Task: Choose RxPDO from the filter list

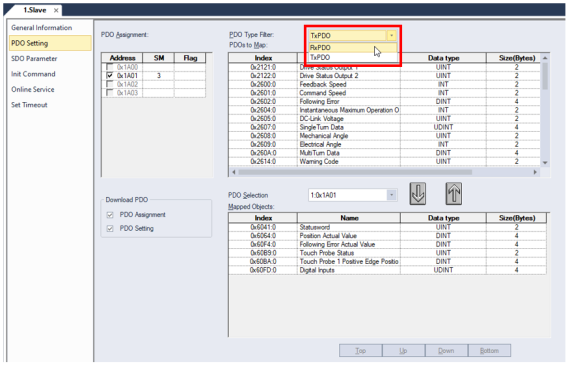Action: click(x=353, y=47)
